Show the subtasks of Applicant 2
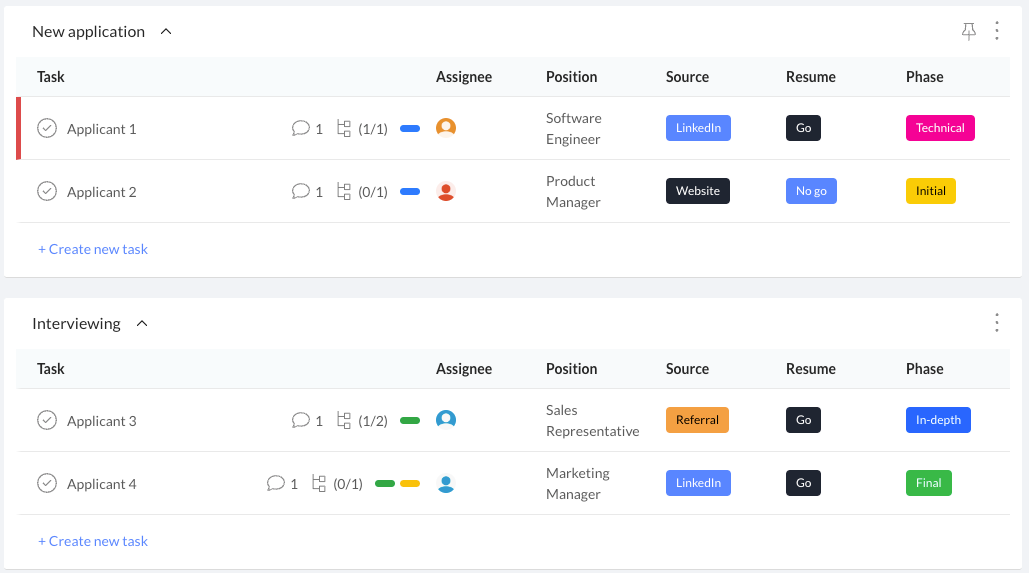This screenshot has width=1029, height=573. (344, 192)
